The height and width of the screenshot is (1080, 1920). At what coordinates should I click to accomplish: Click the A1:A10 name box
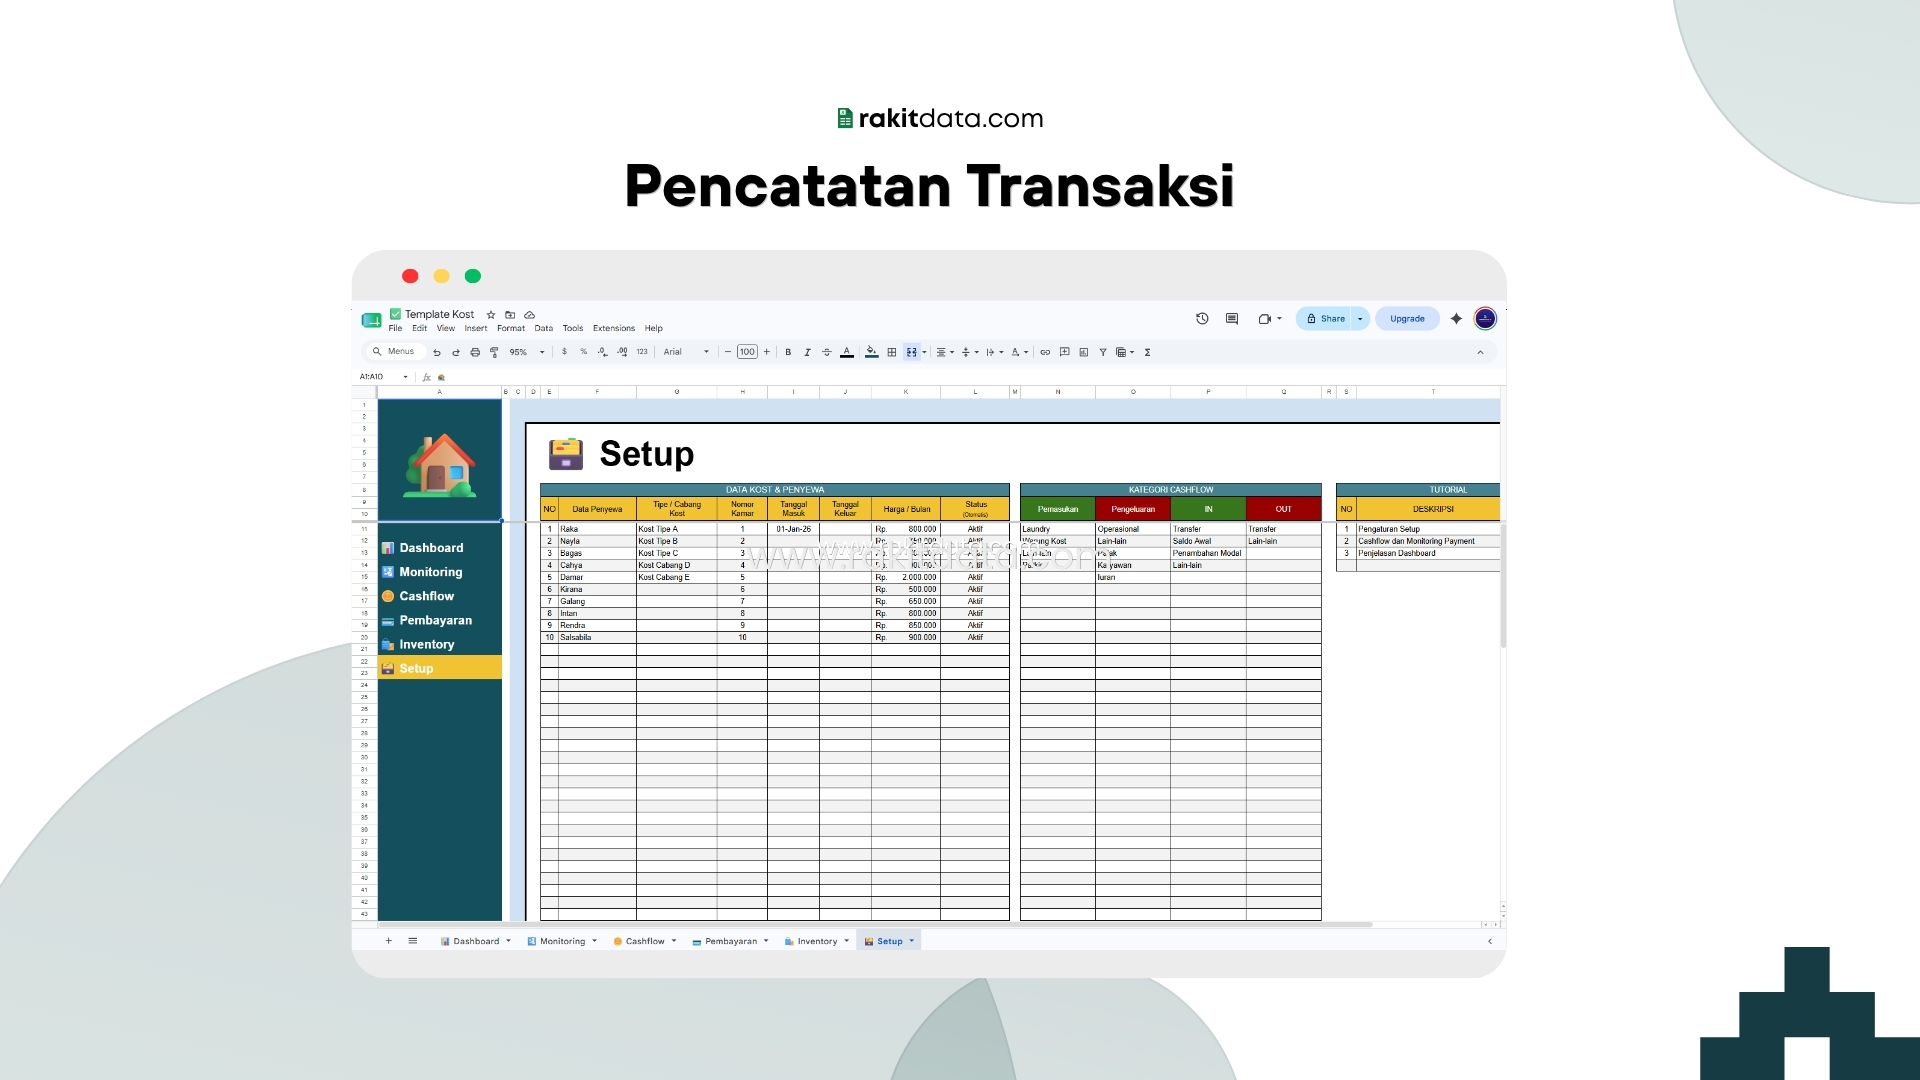click(384, 377)
